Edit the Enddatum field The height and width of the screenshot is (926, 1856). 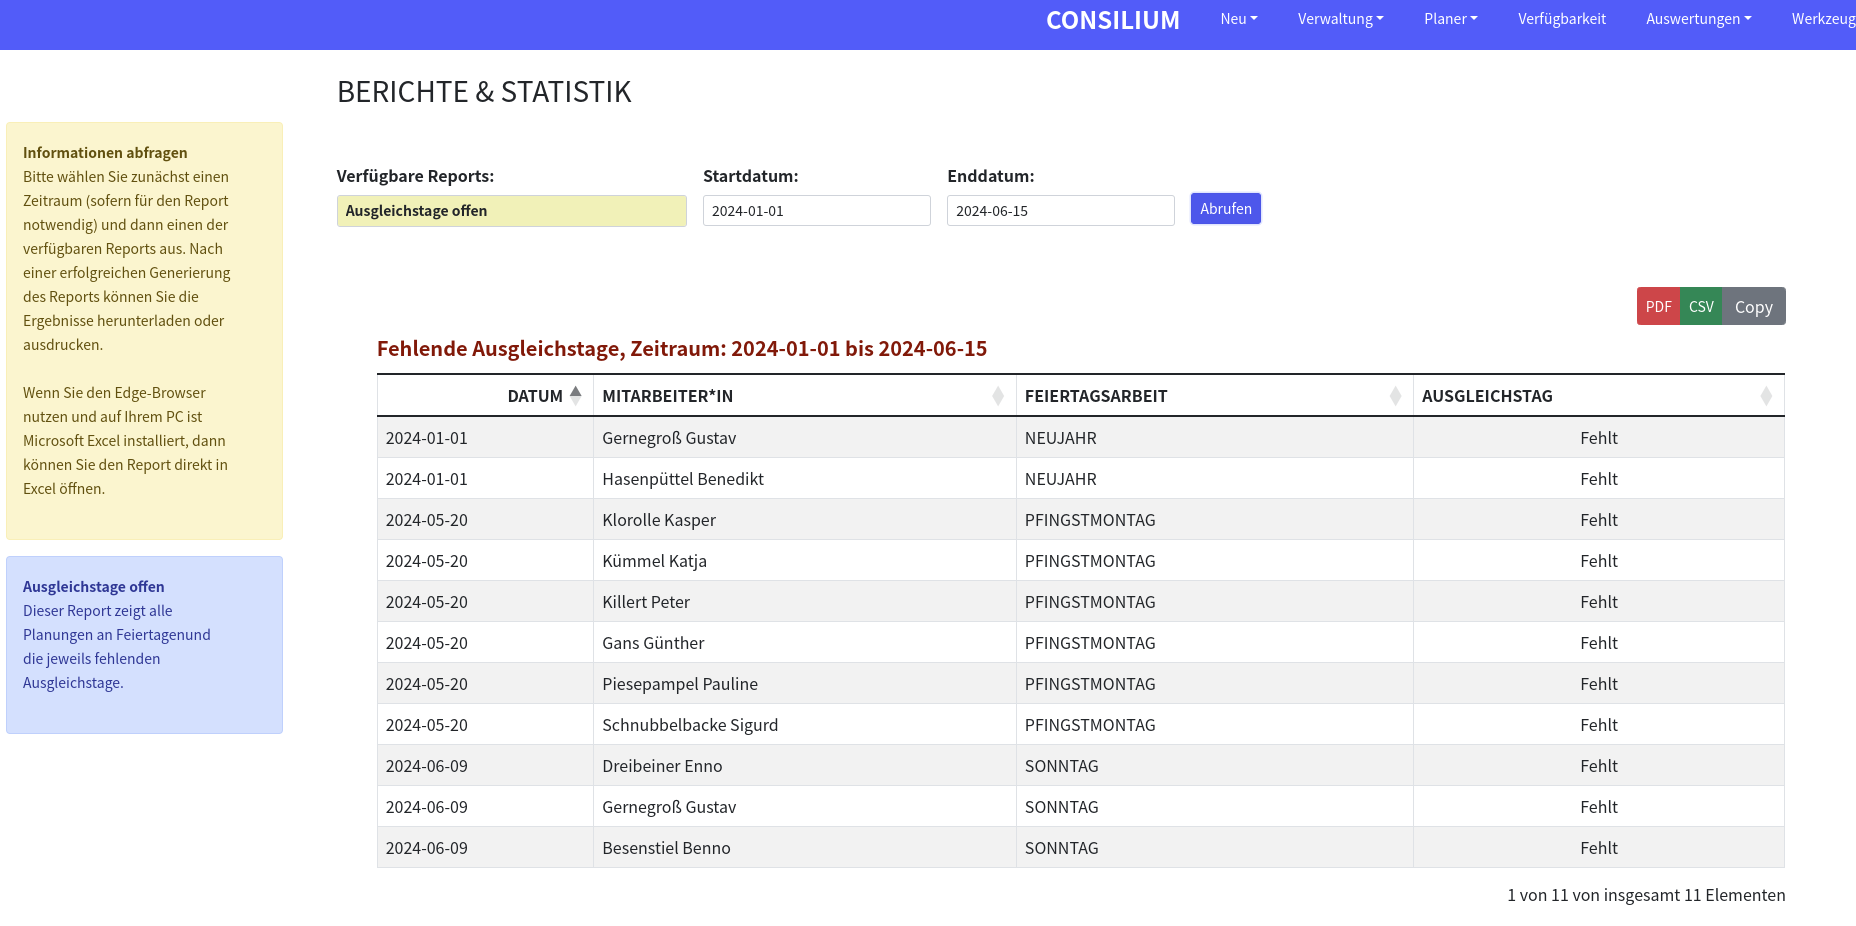[1061, 211]
